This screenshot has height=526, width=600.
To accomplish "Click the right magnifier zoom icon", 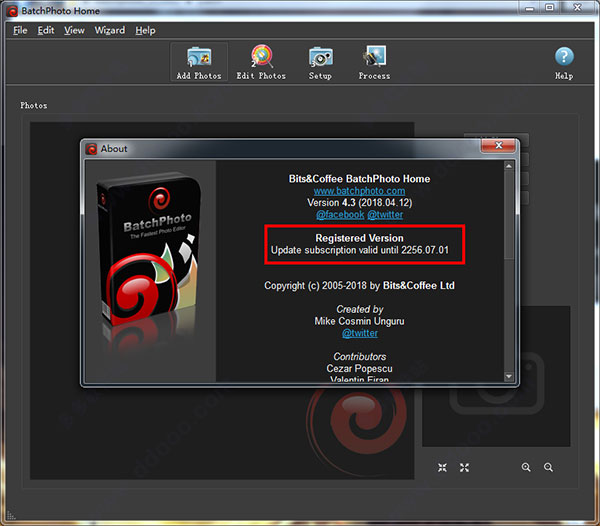I will pos(548,467).
